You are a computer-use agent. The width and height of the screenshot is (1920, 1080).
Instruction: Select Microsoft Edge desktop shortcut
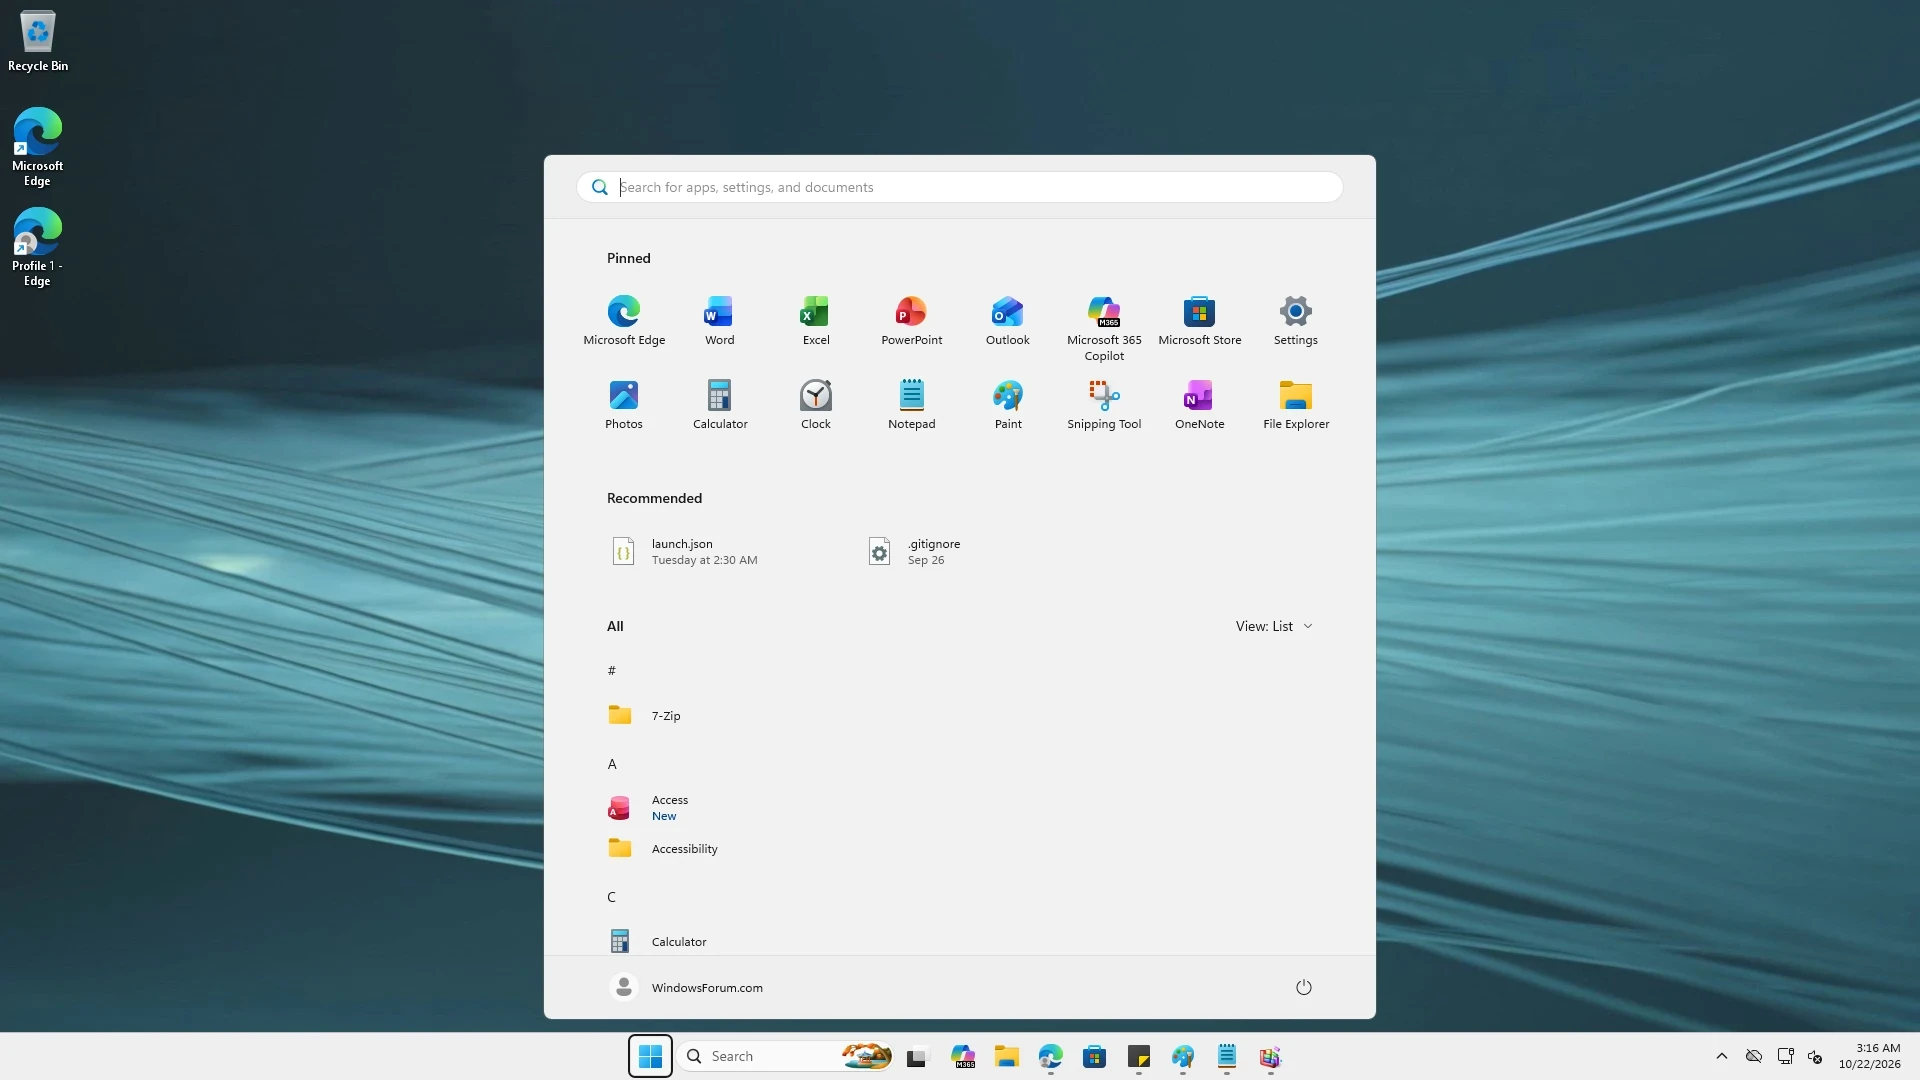(38, 147)
